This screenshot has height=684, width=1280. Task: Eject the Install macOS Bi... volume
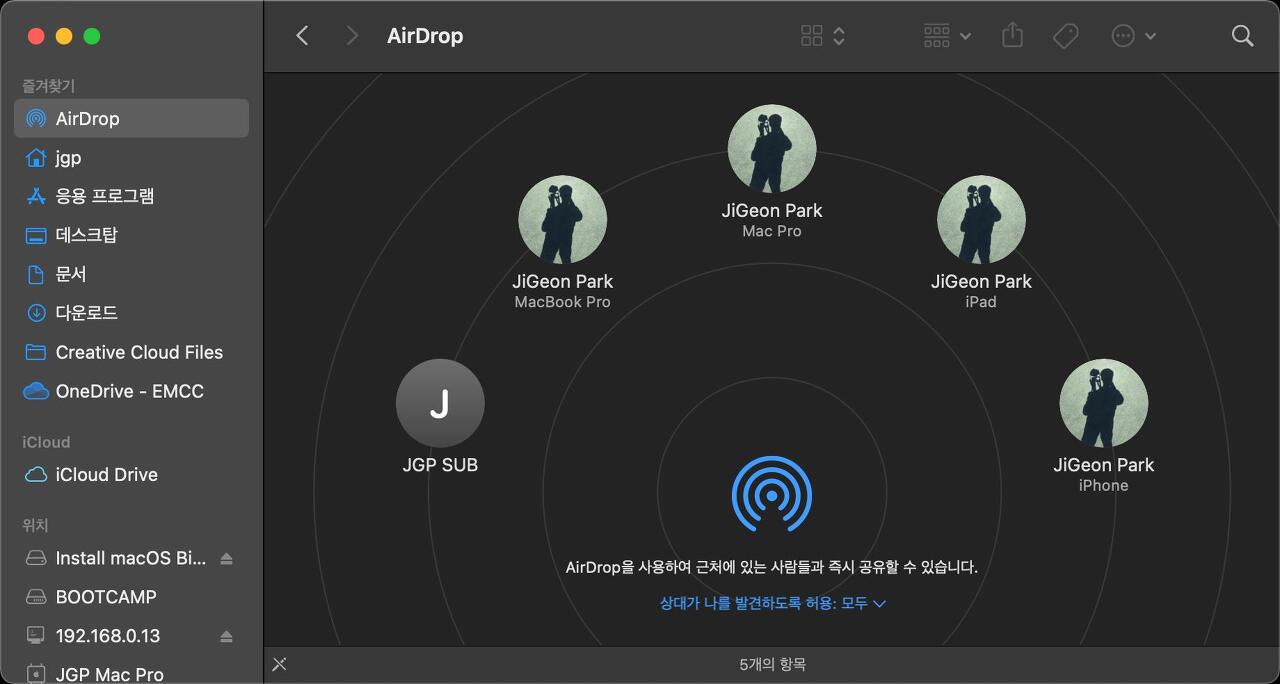click(x=226, y=558)
